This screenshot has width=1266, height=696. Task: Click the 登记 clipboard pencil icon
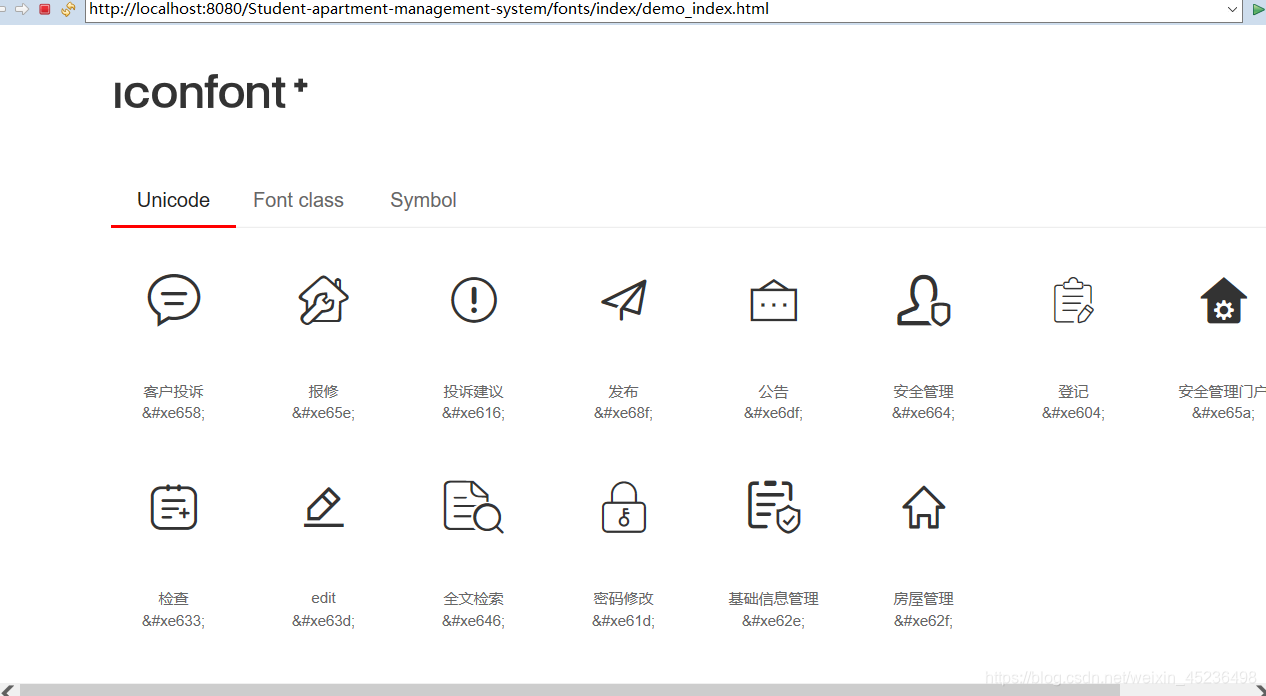click(x=1073, y=300)
